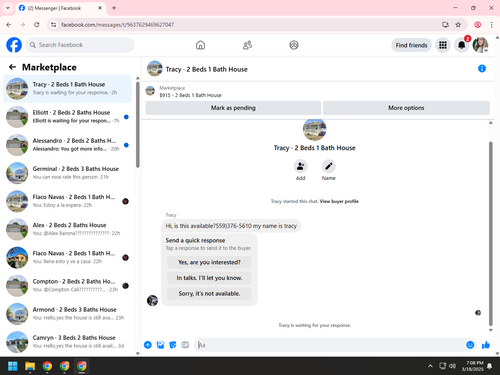Image resolution: width=500 pixels, height=375 pixels.
Task: Bookmark this page with star icon
Action: pyautogui.click(x=458, y=25)
